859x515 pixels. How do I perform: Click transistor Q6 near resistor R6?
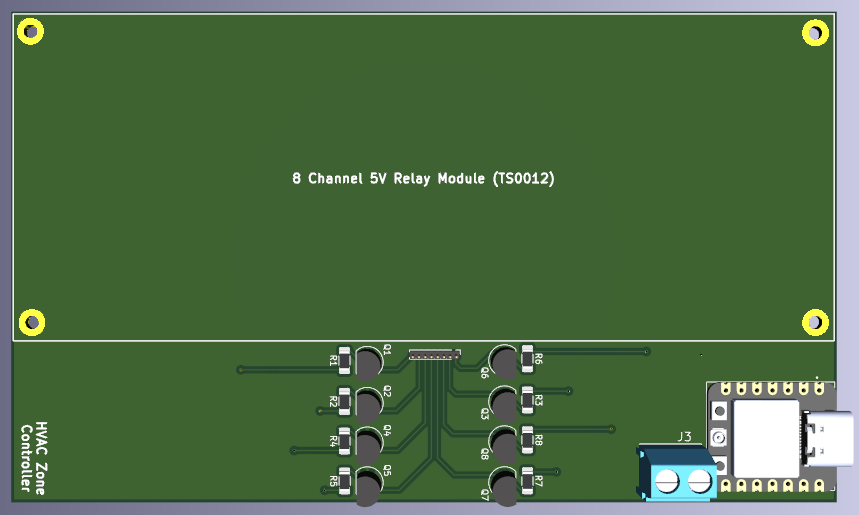(503, 360)
